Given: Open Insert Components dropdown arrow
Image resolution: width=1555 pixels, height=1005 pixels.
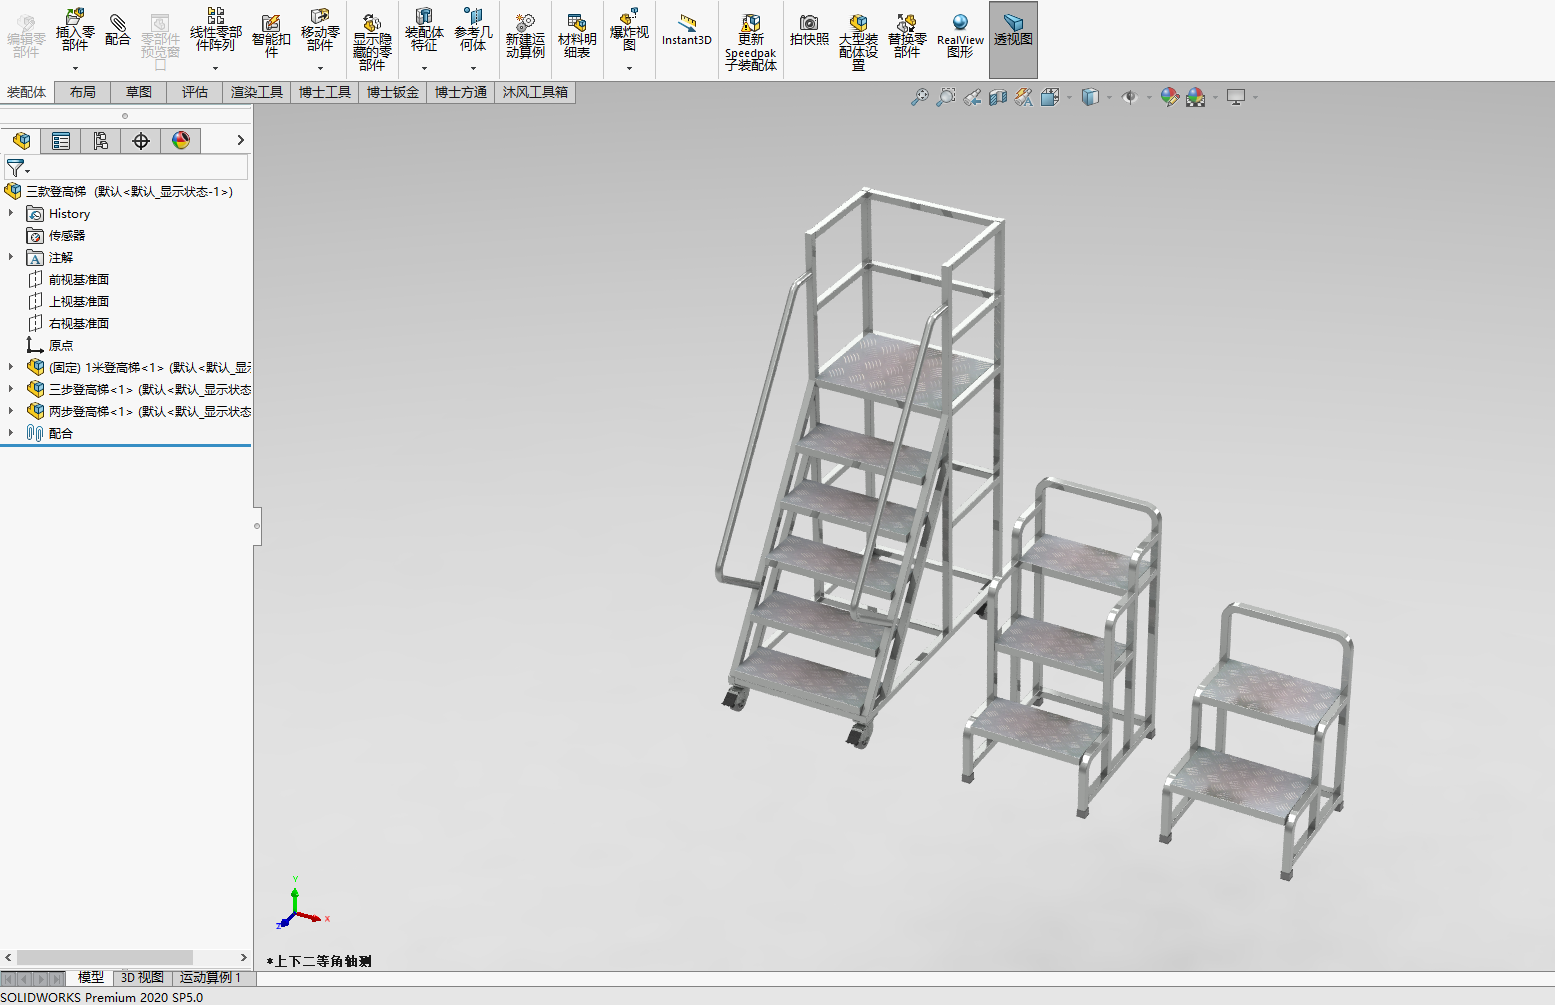Looking at the screenshot, I should 75,68.
